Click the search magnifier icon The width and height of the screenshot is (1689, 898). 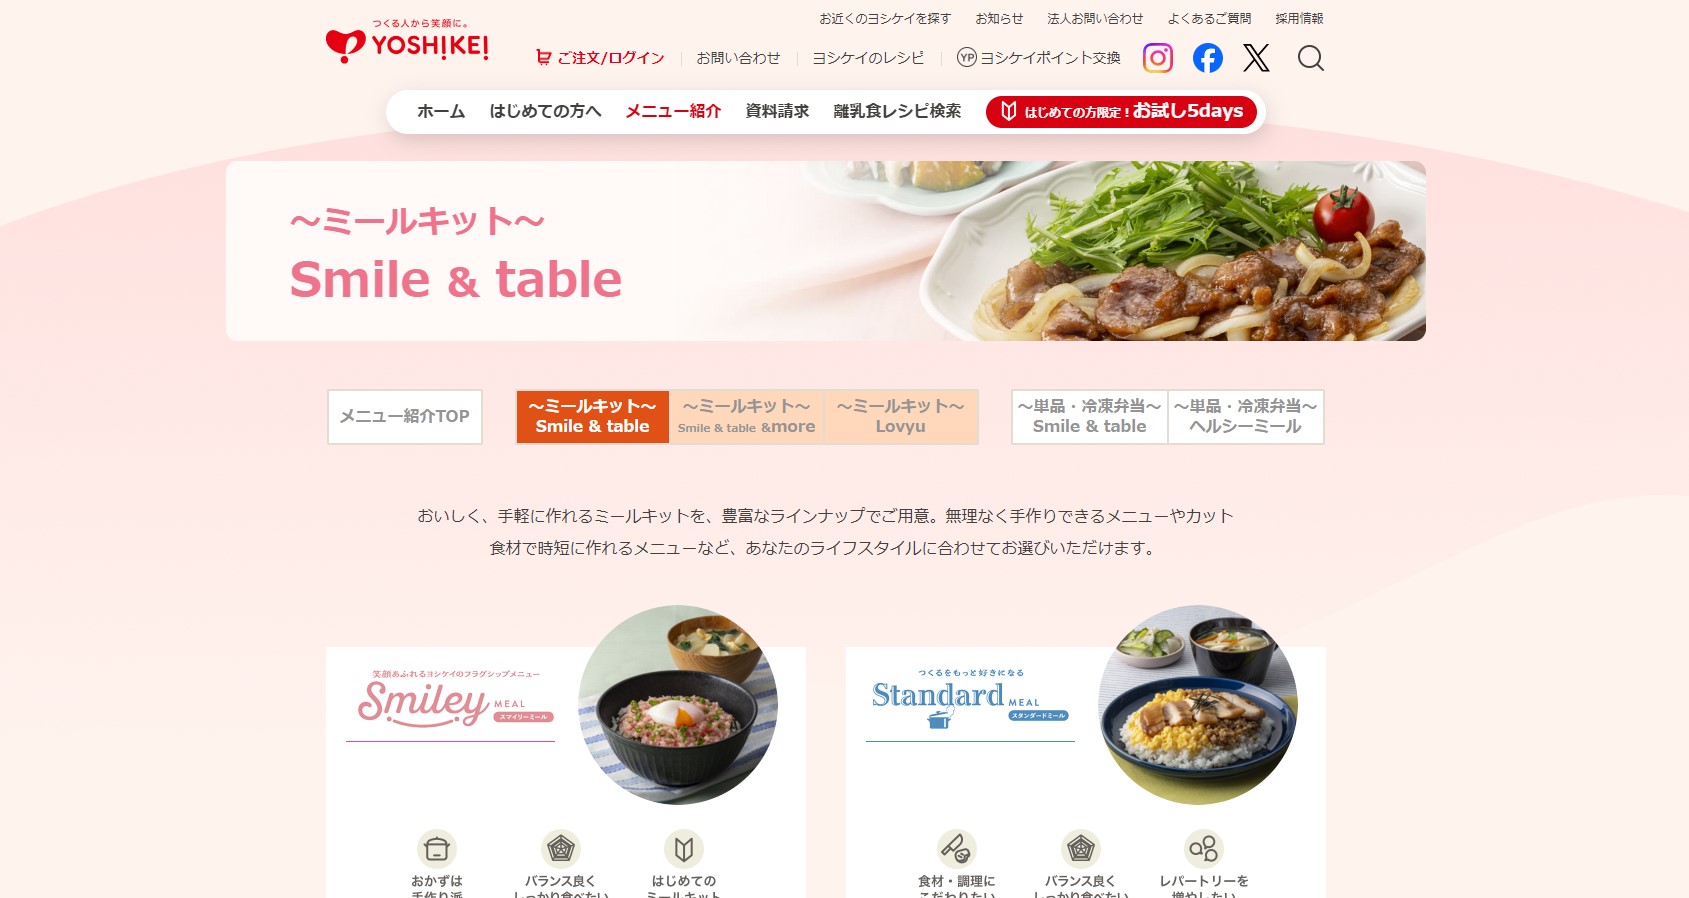[1311, 58]
